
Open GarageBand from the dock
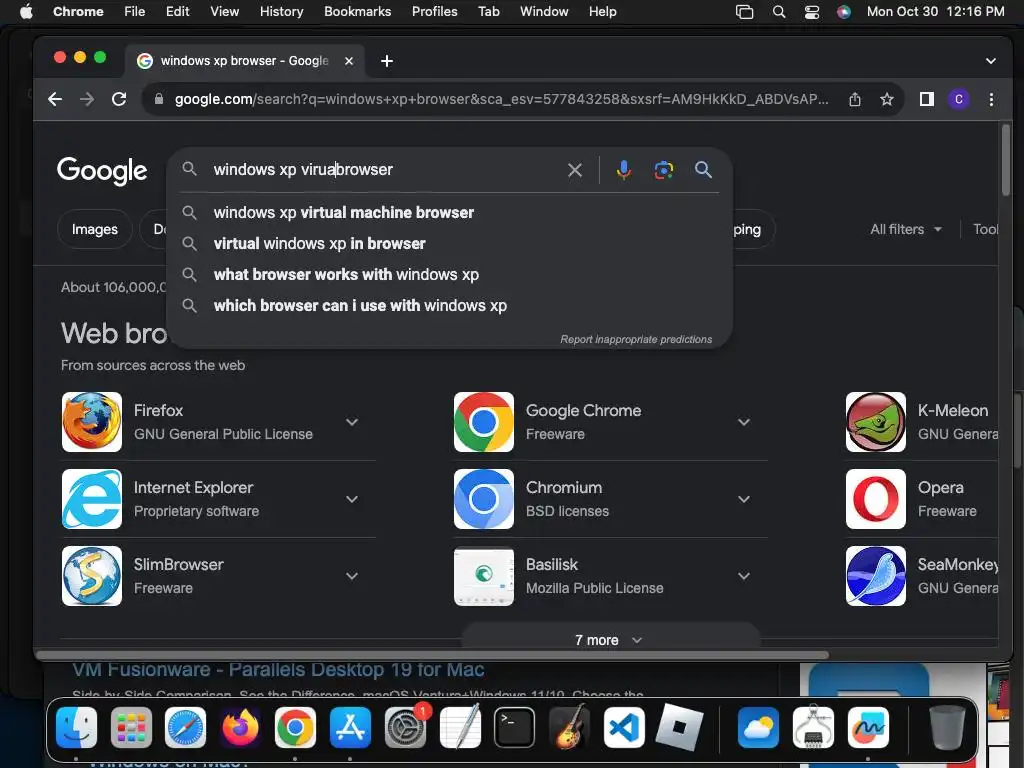[569, 727]
